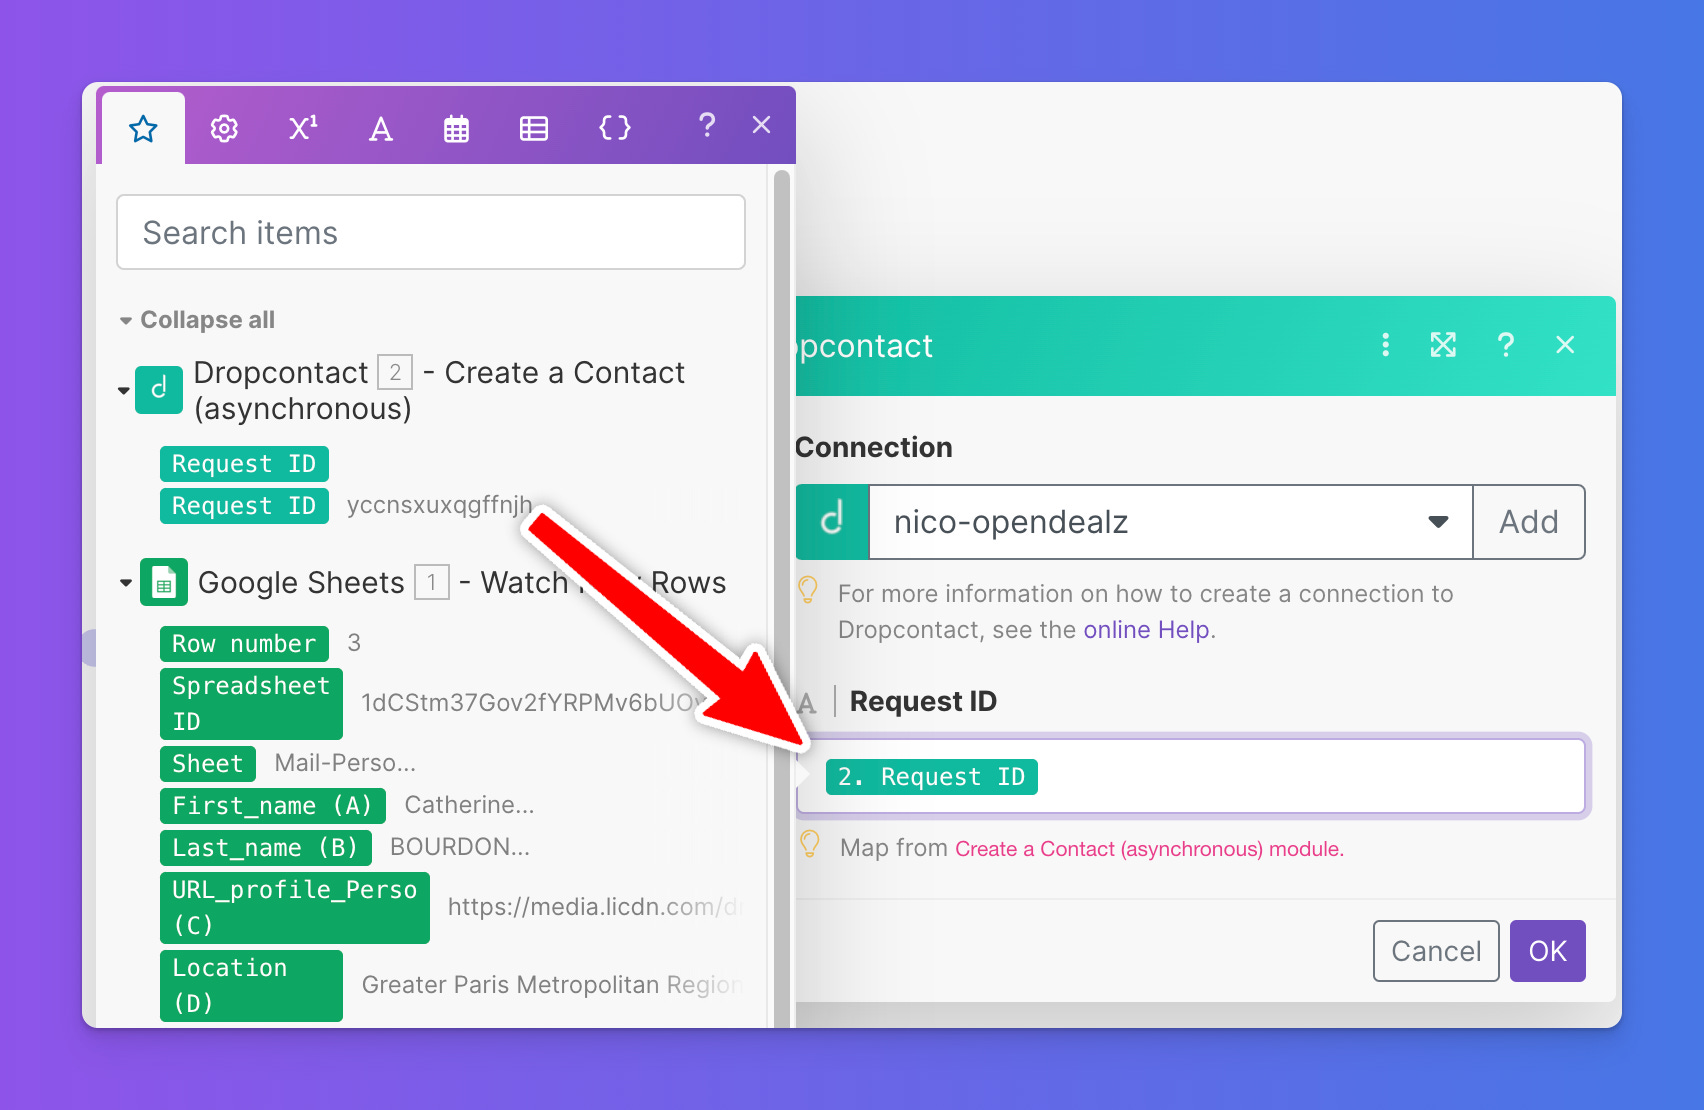Screen dimensions: 1704x1110
Task: Select the Spreadsheet ID pill
Action: pos(251,704)
